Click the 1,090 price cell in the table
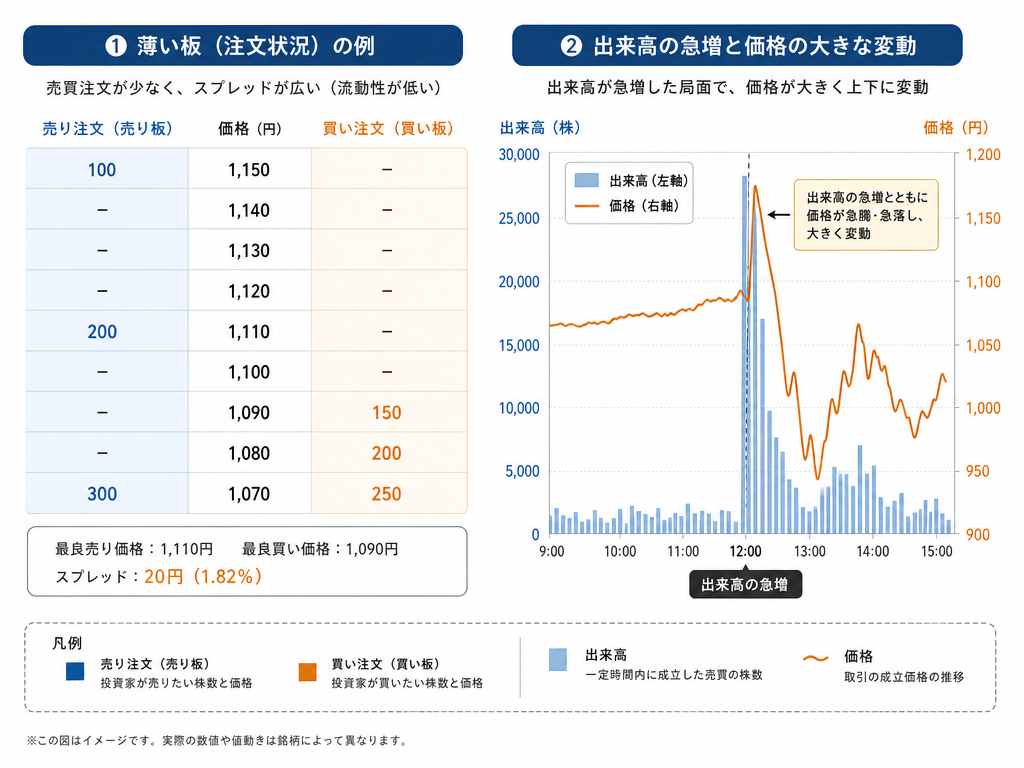 [249, 413]
